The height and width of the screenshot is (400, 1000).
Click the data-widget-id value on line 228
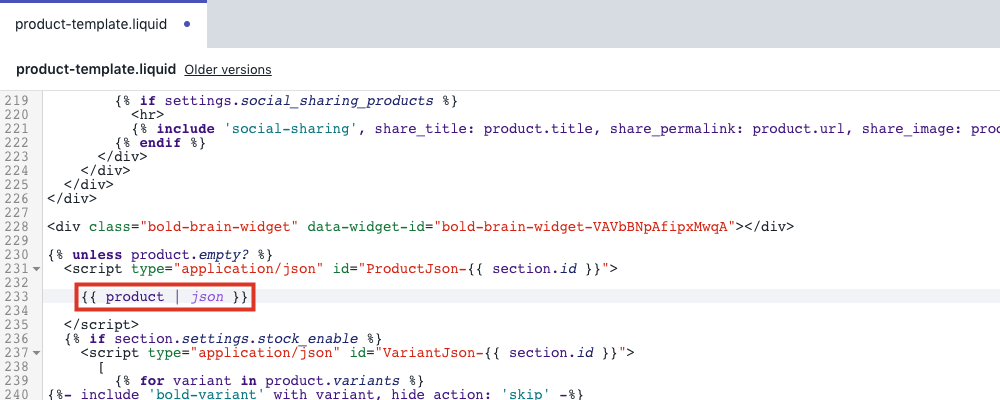(x=585, y=226)
